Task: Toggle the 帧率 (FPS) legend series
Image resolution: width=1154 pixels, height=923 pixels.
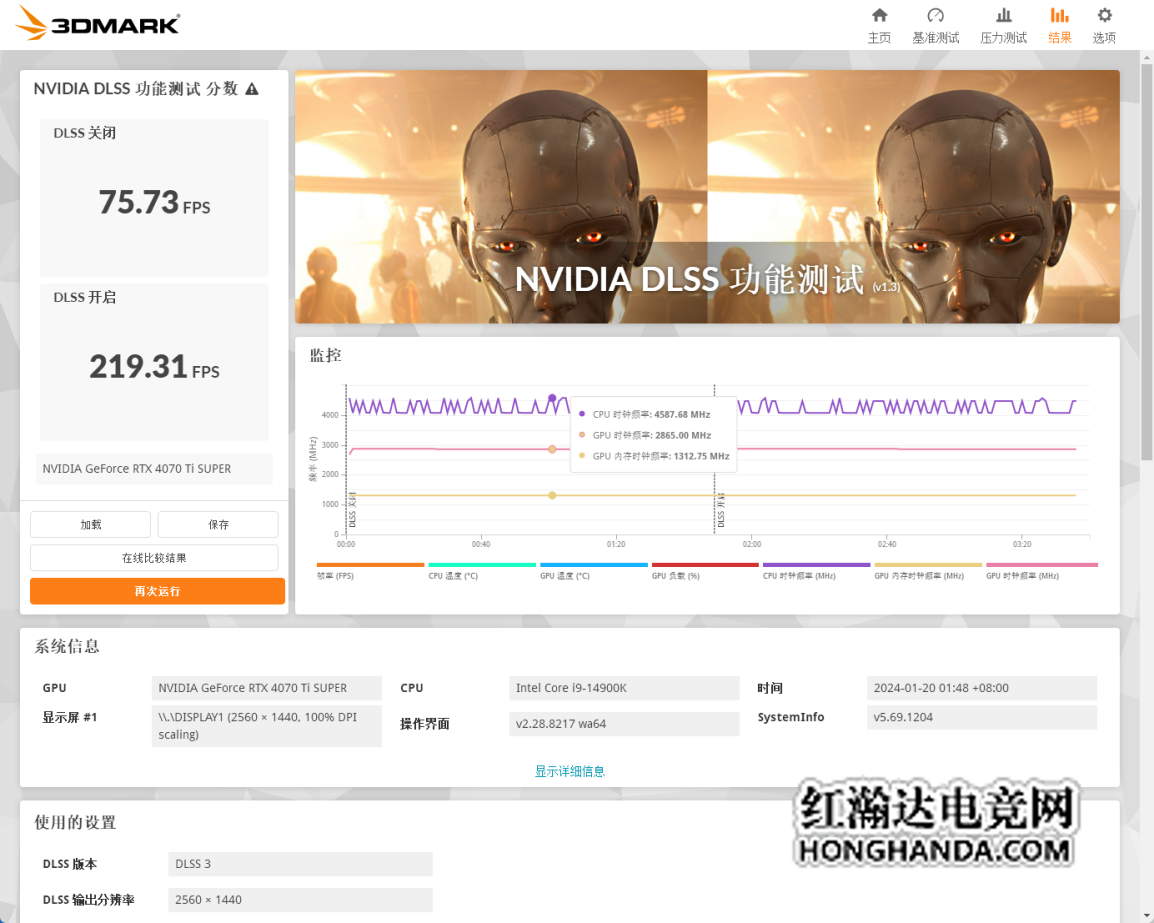Action: pos(370,571)
